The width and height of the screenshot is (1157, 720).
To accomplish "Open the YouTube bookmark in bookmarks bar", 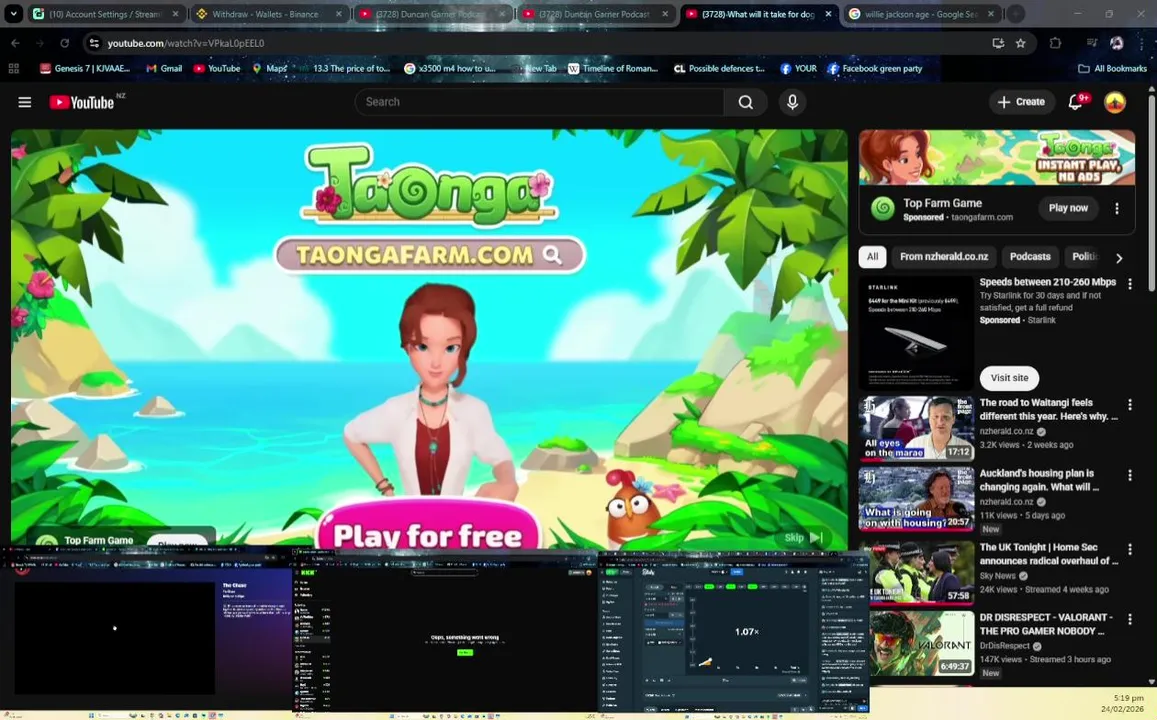I will [x=217, y=69].
